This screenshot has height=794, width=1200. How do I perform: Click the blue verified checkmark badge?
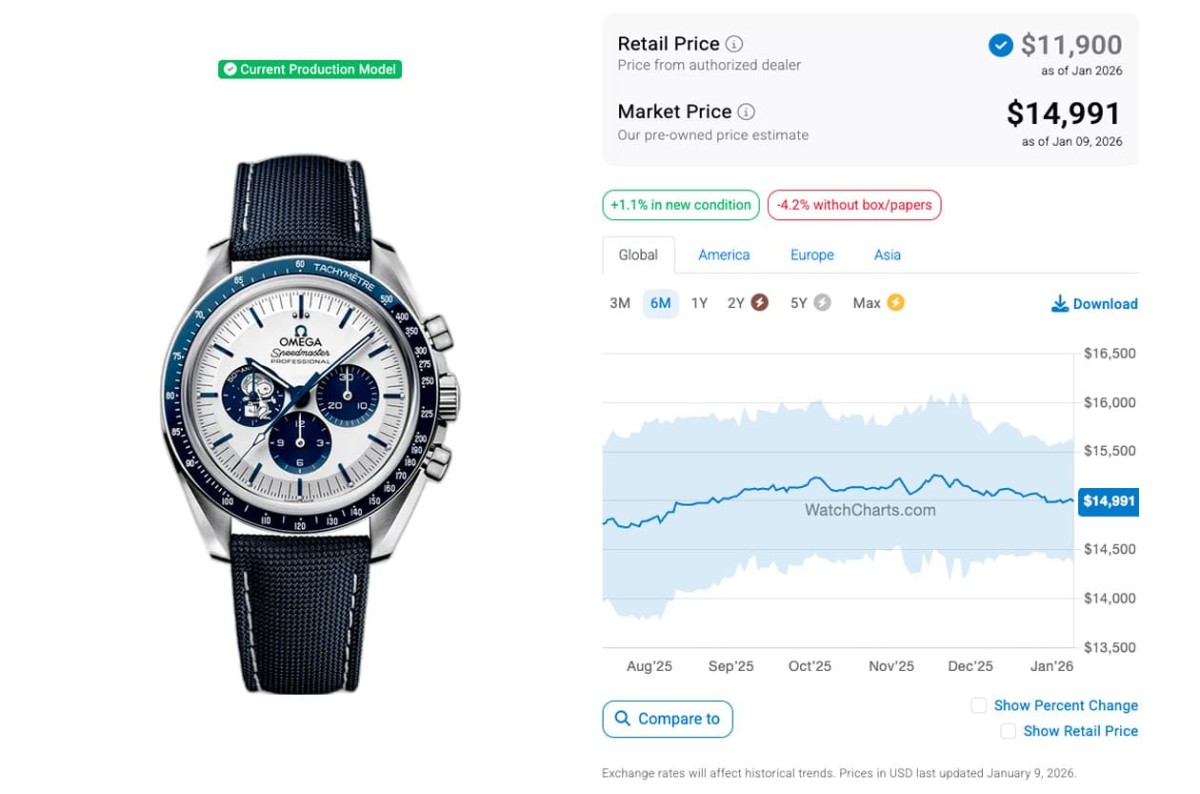[x=1000, y=45]
